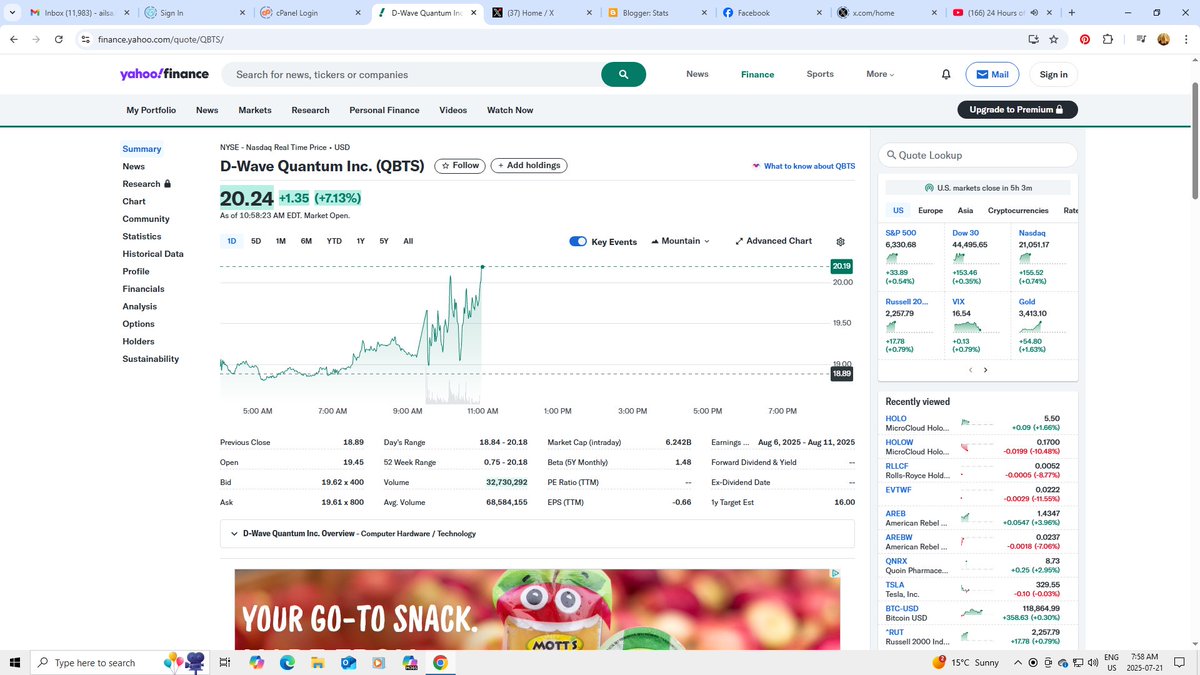Expand the More menu in header
Screen dimensions: 1200x675
[x=880, y=74]
